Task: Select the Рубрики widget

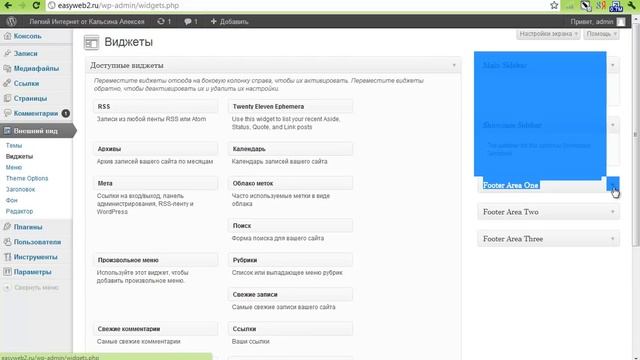Action: [291, 260]
